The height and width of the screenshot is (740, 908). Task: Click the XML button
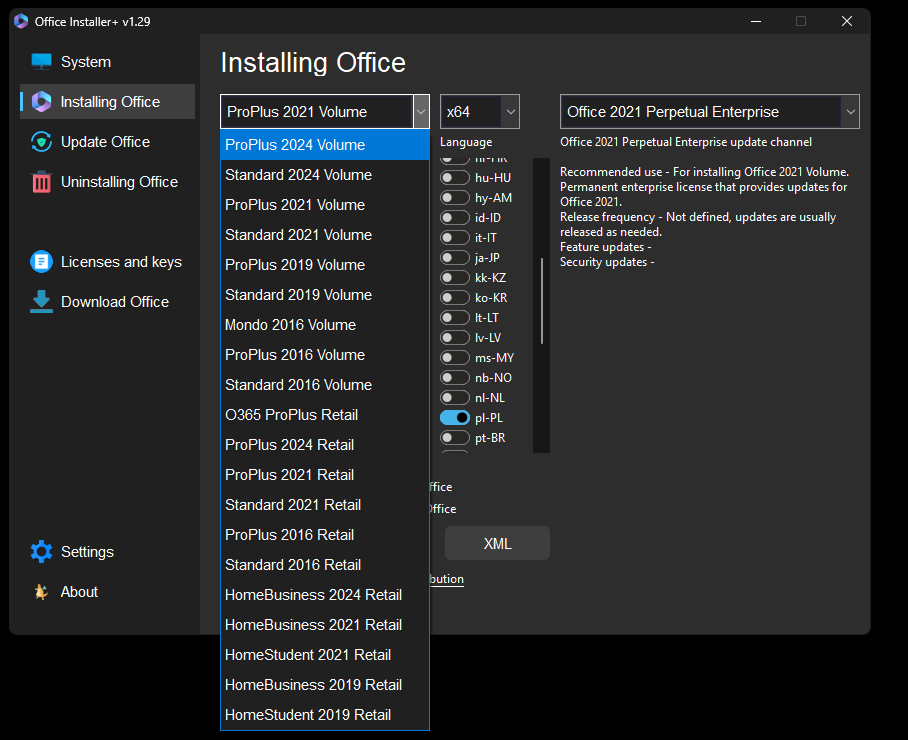[x=497, y=543]
